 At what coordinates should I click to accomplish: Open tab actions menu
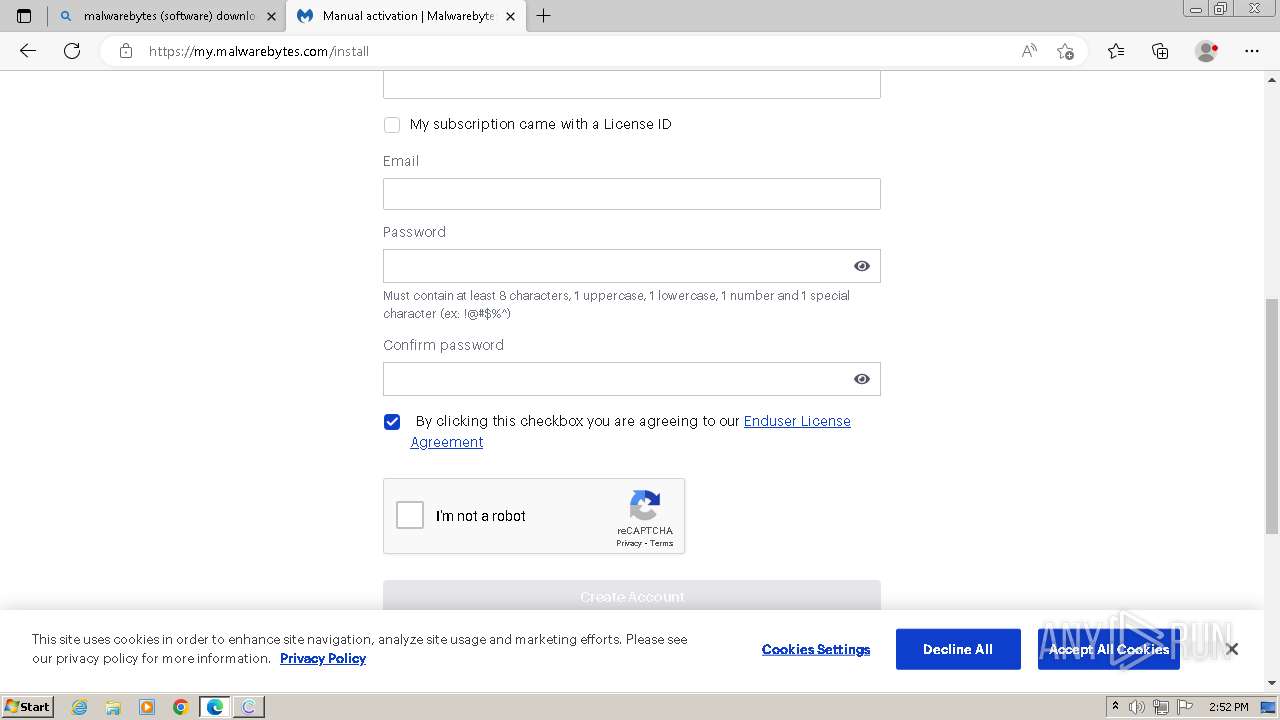[24, 16]
